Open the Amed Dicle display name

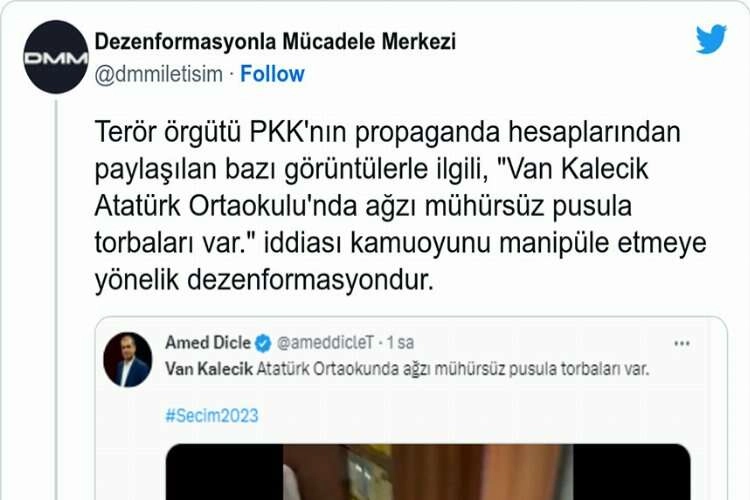[208, 343]
